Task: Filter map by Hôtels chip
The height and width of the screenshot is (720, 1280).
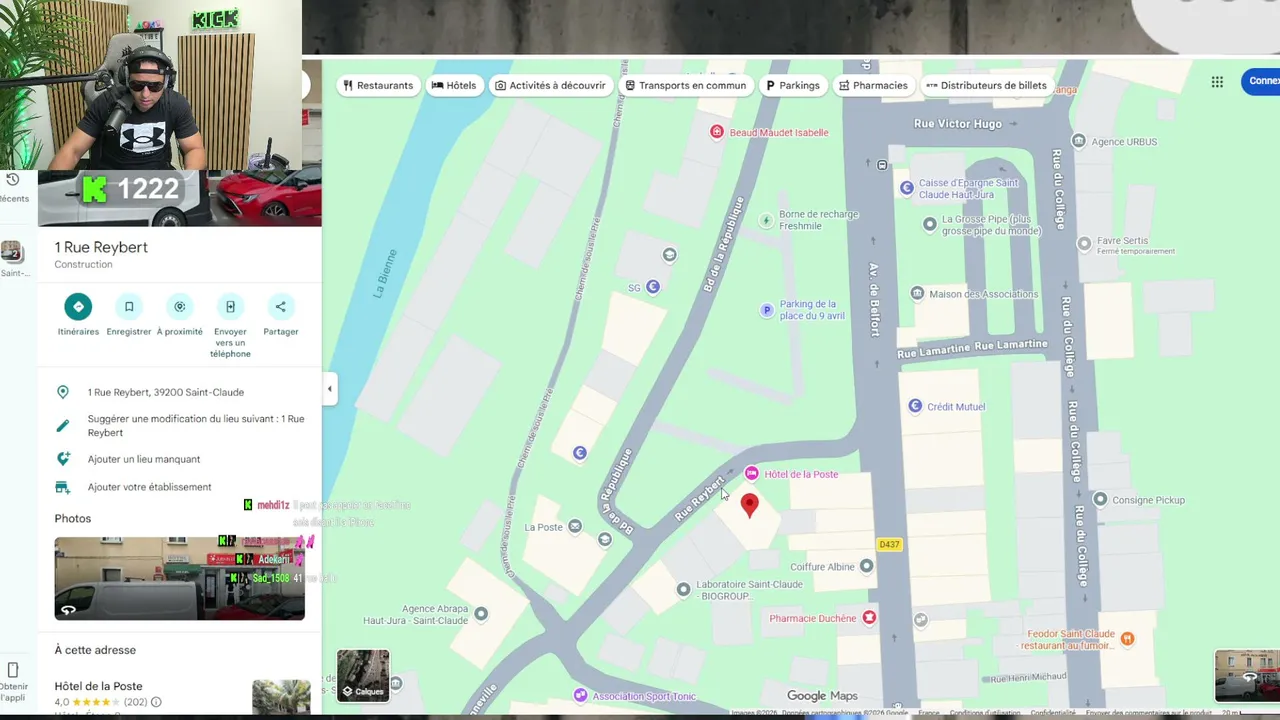Action: point(454,85)
